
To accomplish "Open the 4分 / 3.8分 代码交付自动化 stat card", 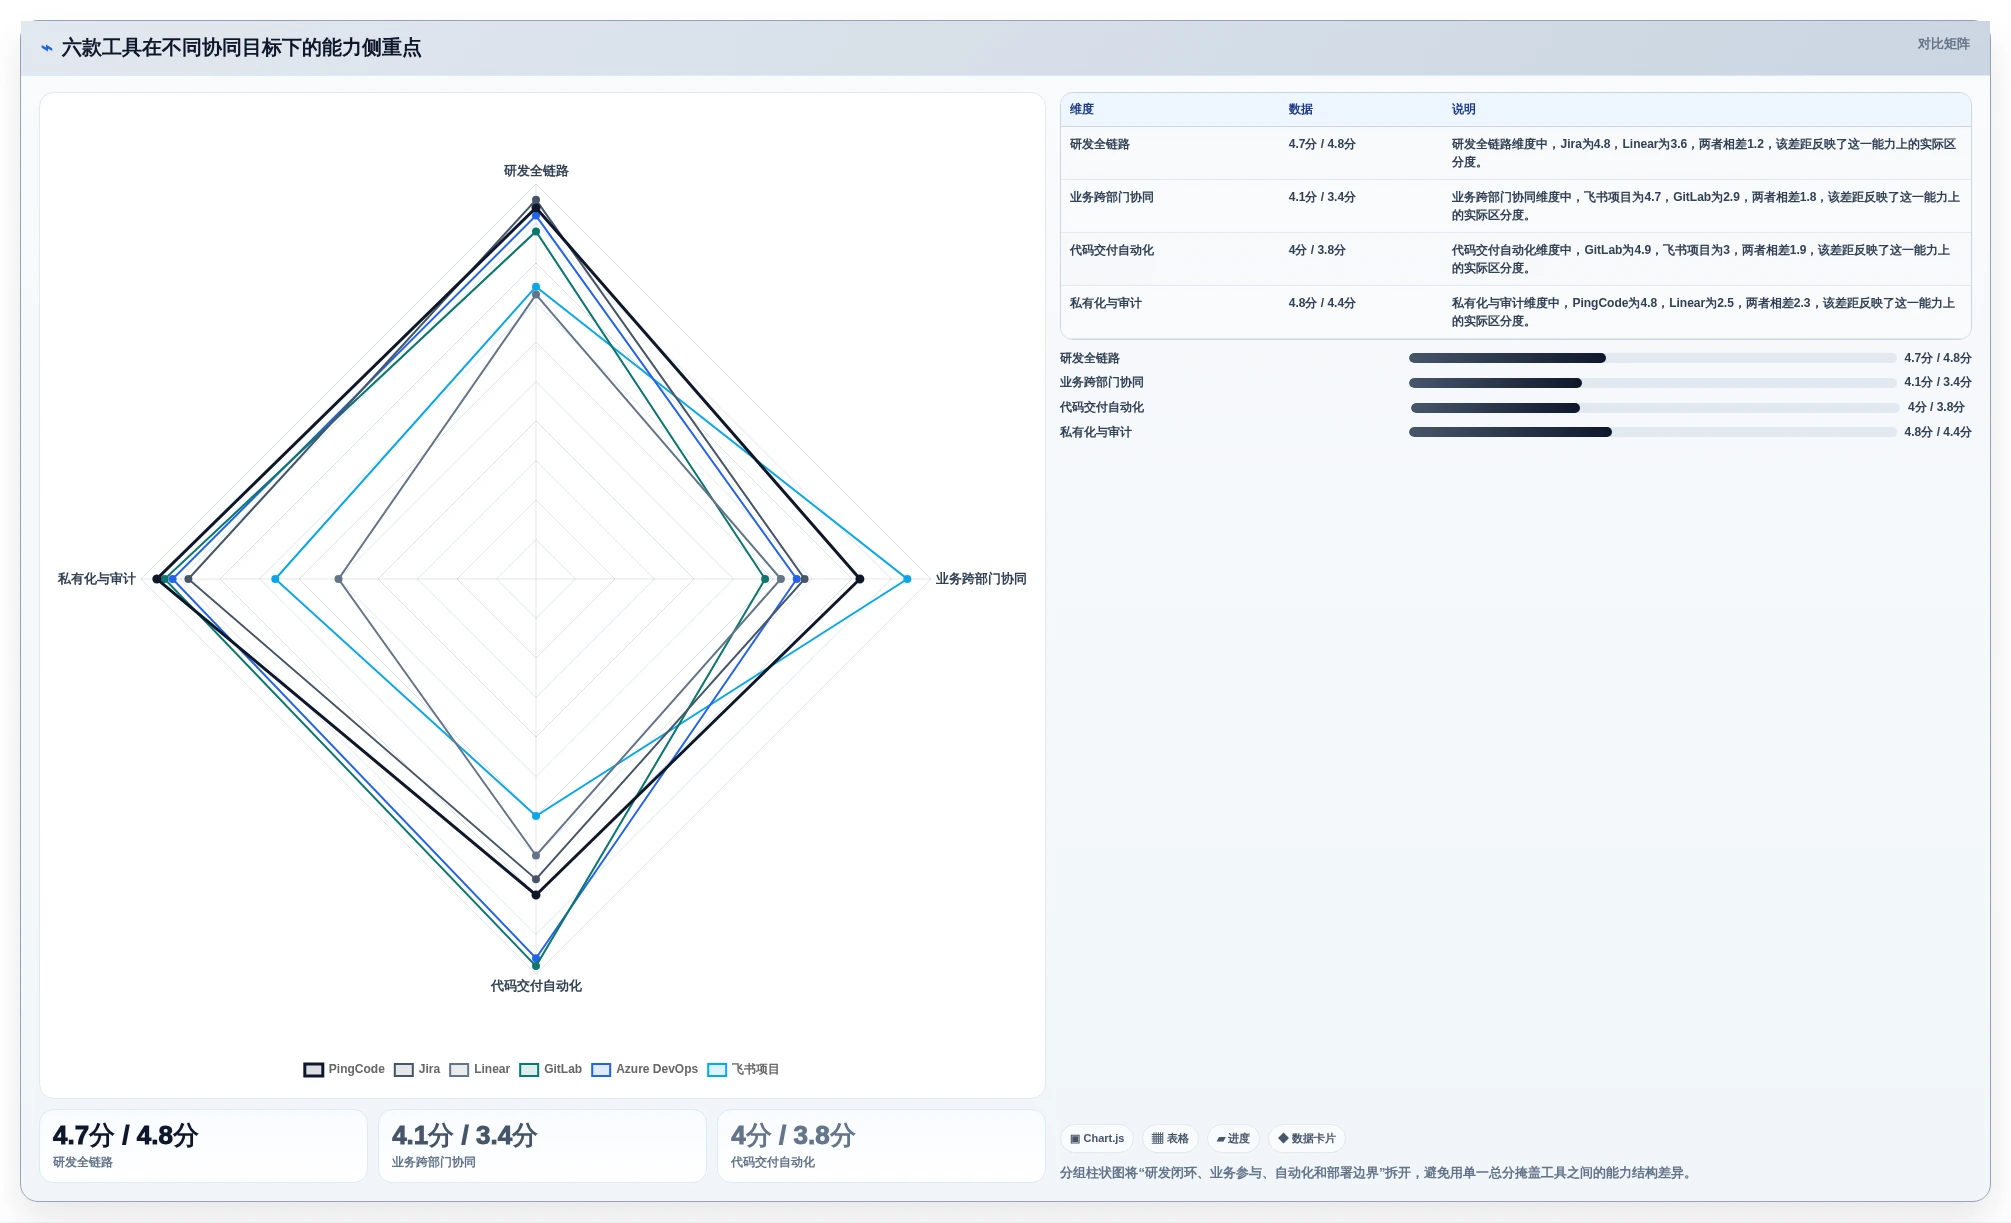I will pos(881,1146).
